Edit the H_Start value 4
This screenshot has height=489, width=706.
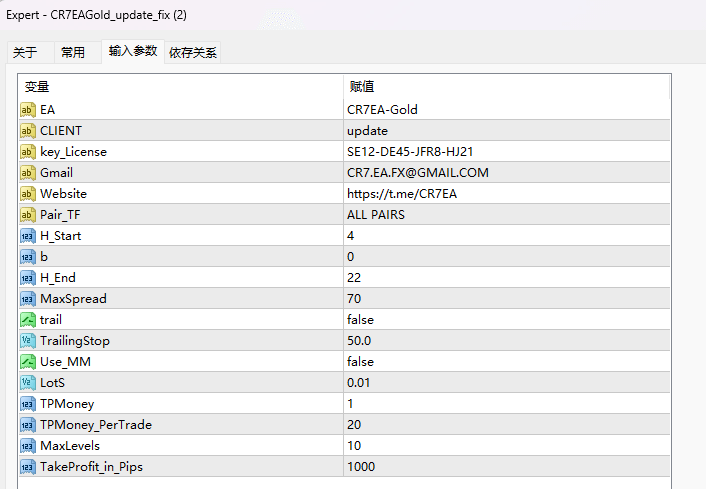pos(507,235)
